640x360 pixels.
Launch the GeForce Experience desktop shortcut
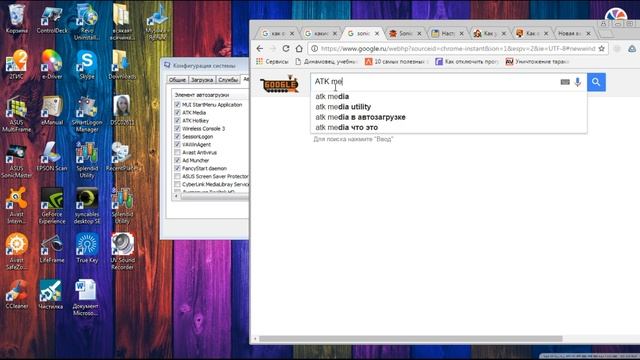point(52,206)
